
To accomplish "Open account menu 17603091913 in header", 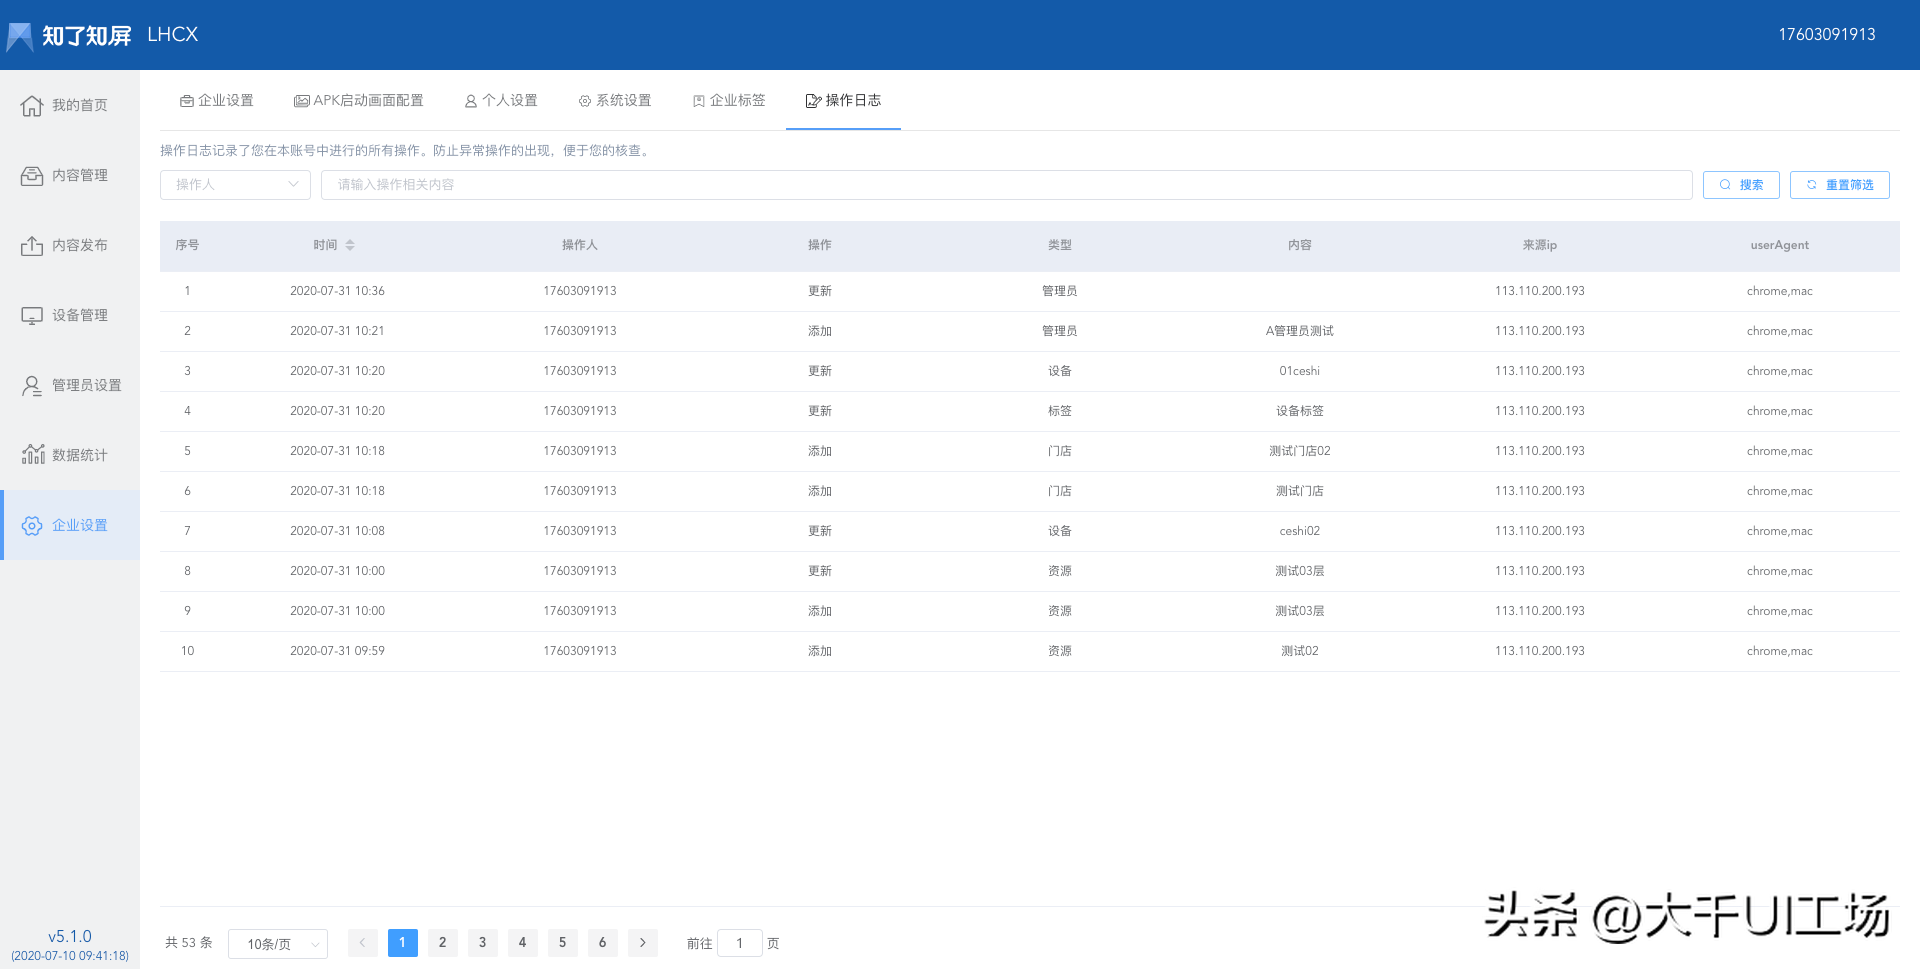I will click(x=1826, y=34).
